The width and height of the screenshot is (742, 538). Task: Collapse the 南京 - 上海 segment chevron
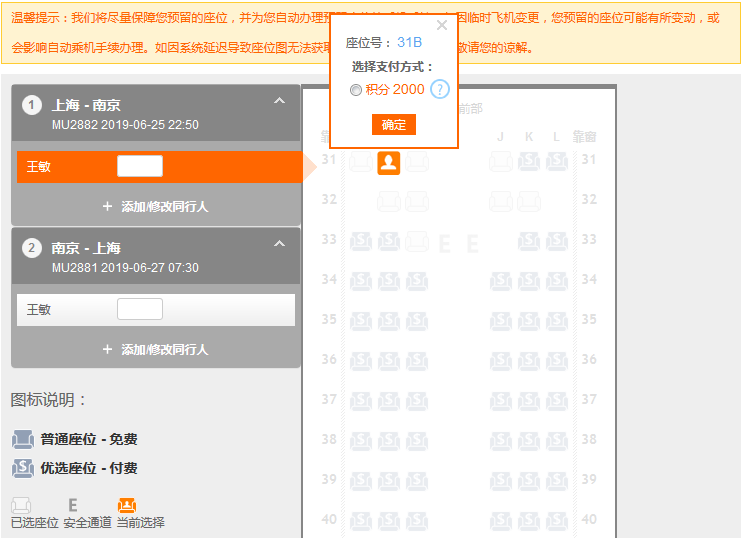pos(280,245)
